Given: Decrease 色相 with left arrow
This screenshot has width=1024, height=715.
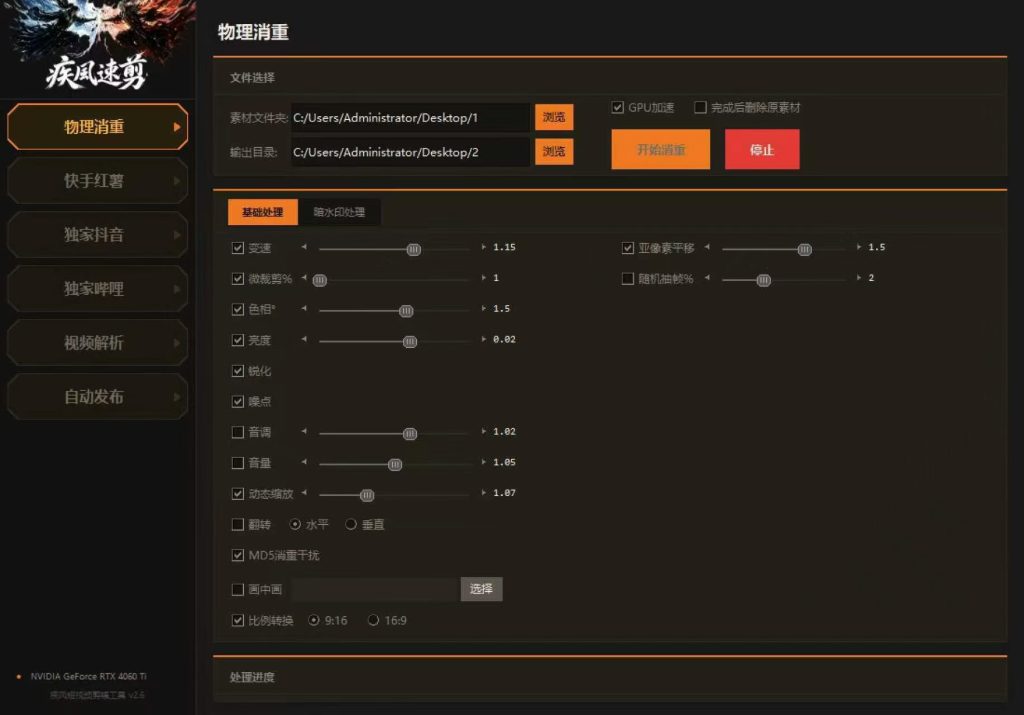Looking at the screenshot, I should tap(304, 308).
